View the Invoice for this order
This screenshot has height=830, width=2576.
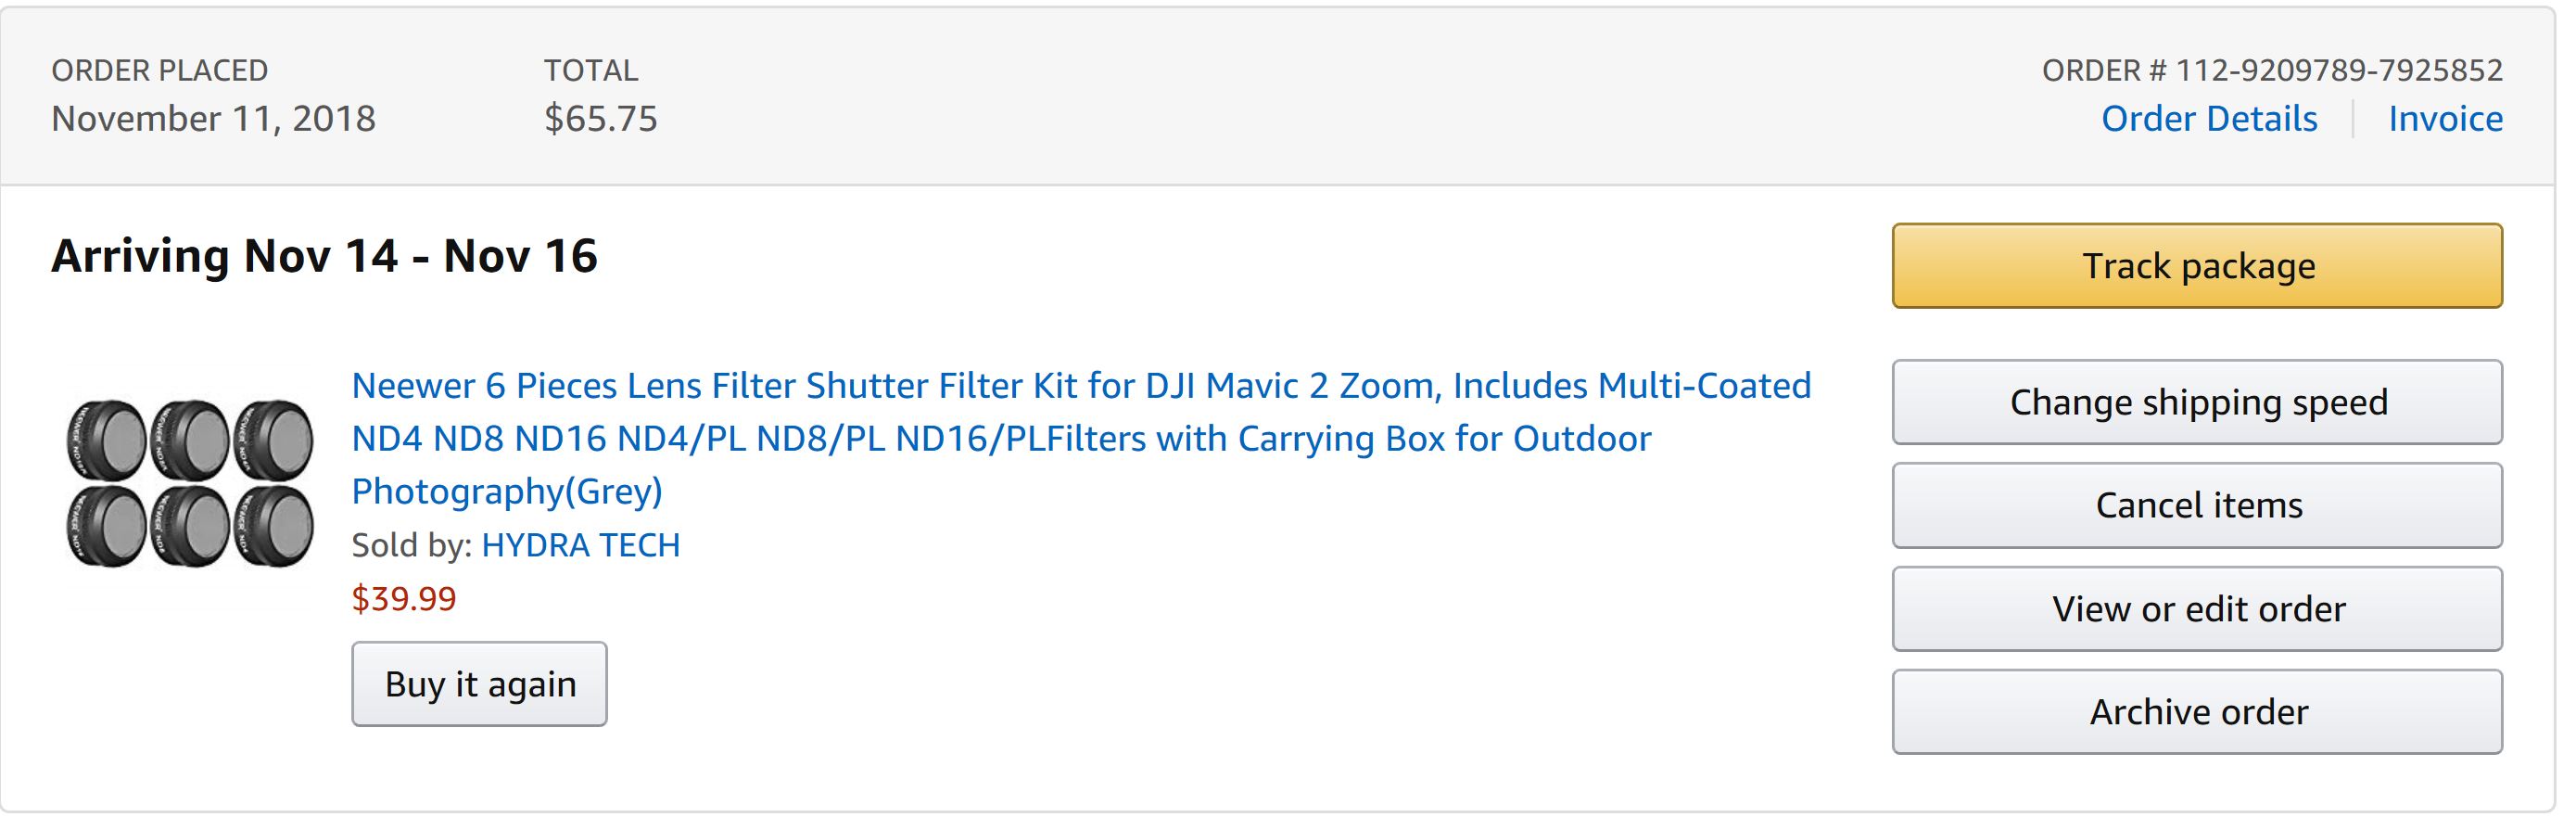click(2445, 119)
